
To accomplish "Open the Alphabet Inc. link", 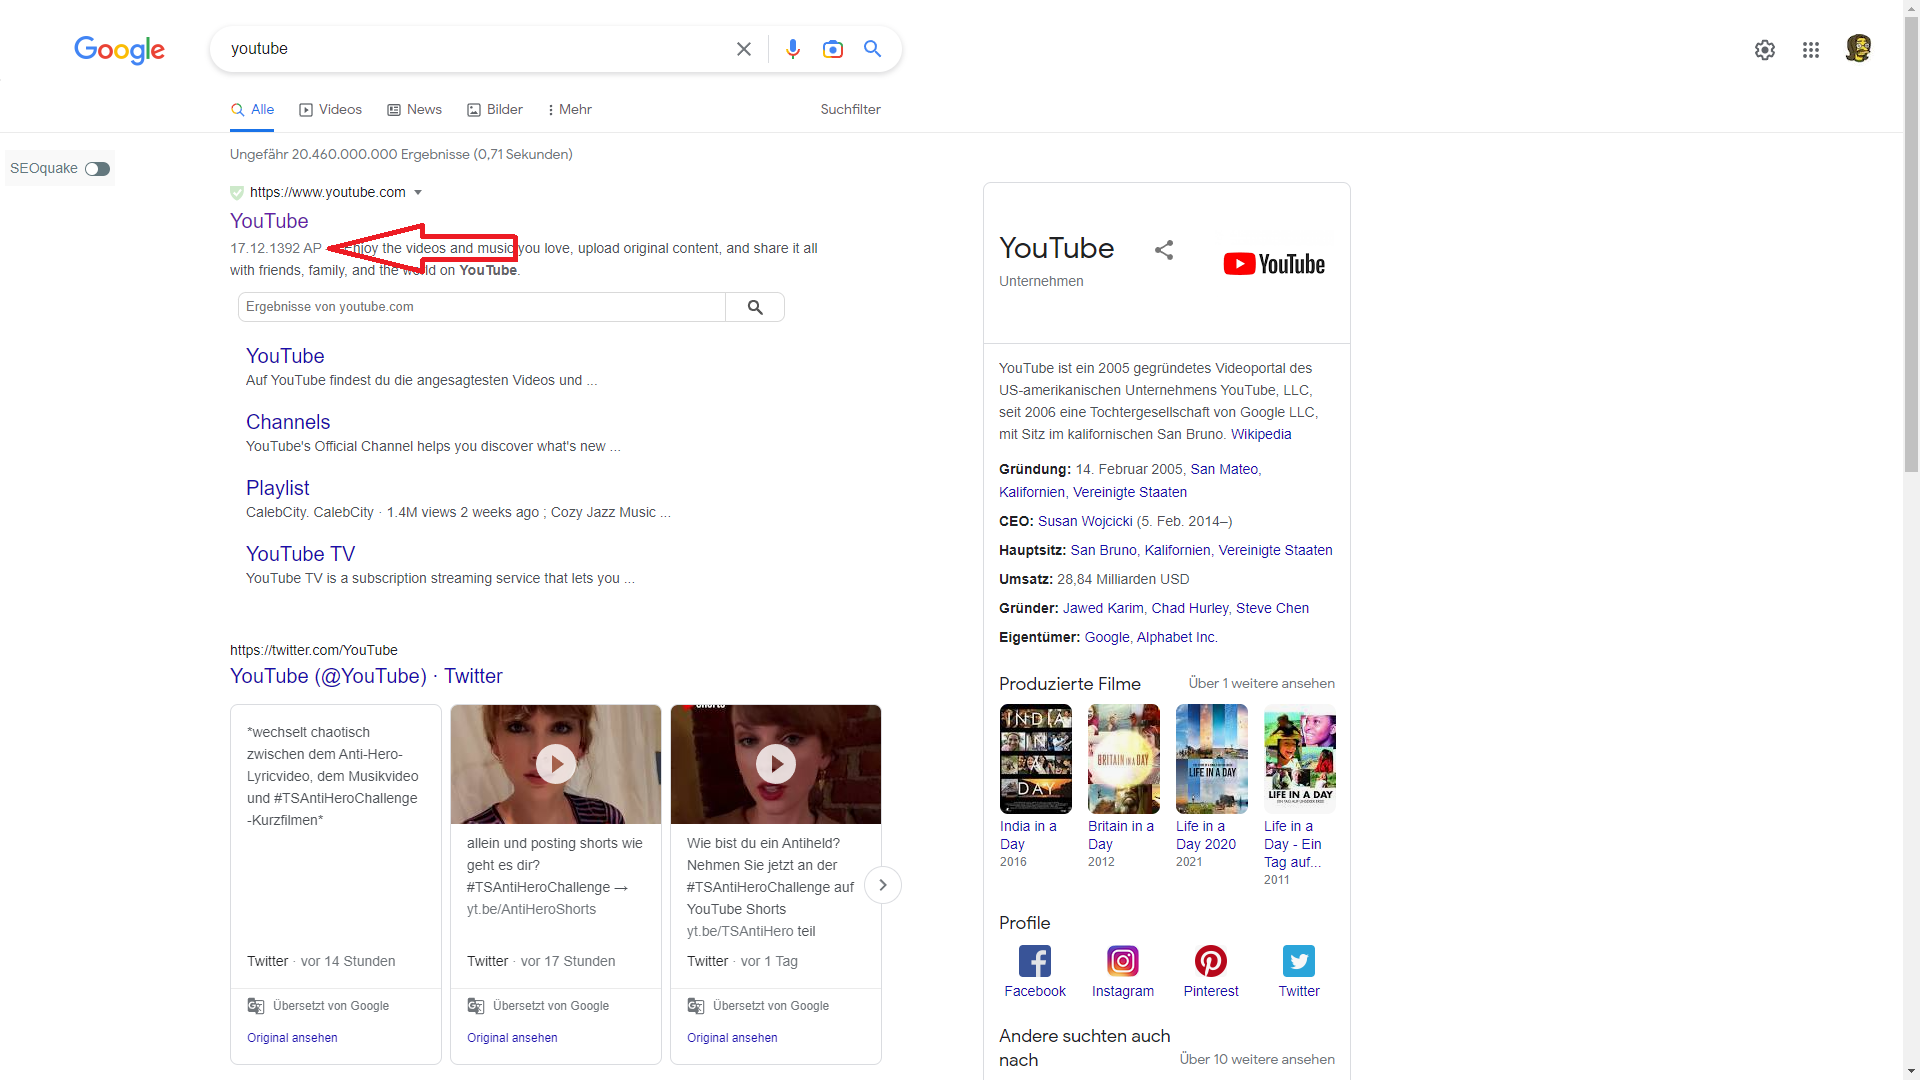I will point(1177,638).
